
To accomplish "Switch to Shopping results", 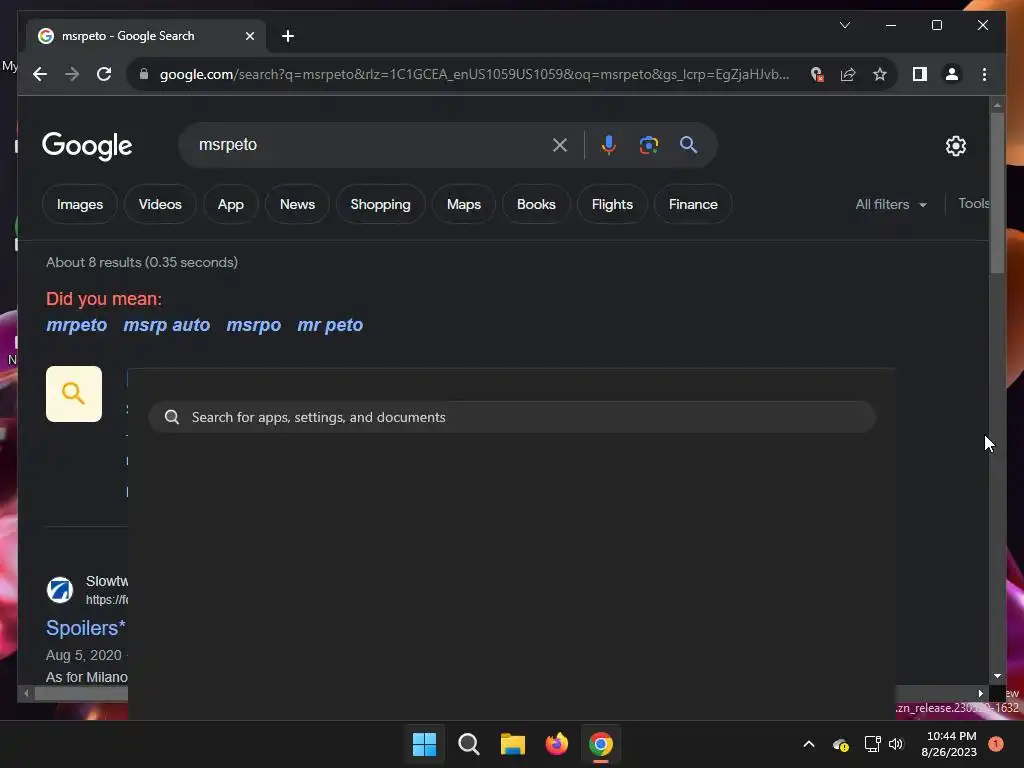I will point(380,204).
